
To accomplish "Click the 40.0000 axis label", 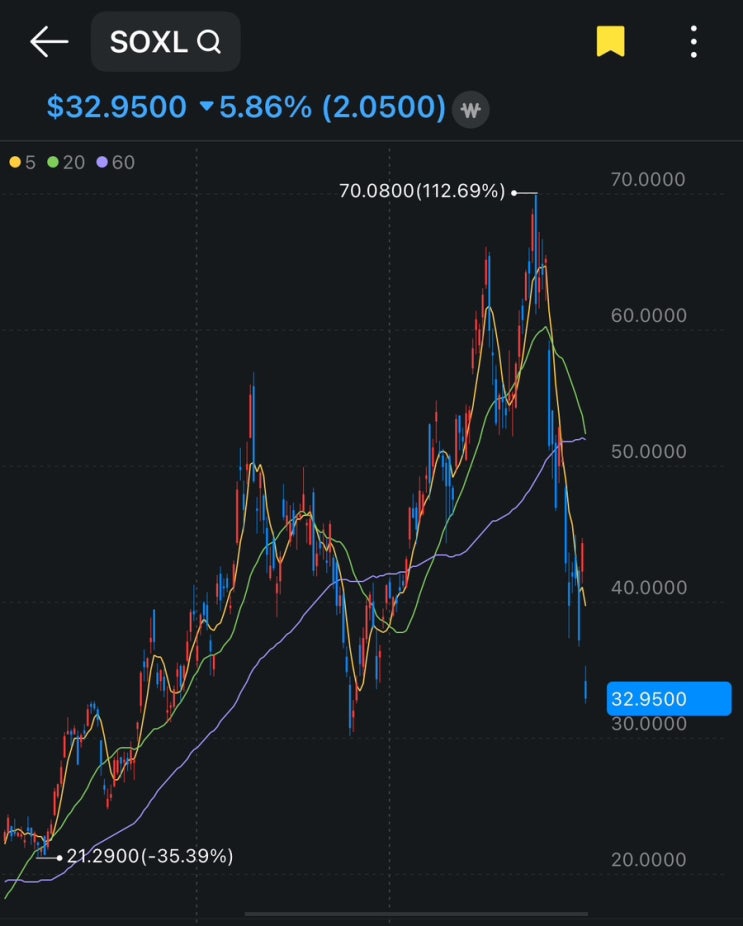I will [649, 588].
